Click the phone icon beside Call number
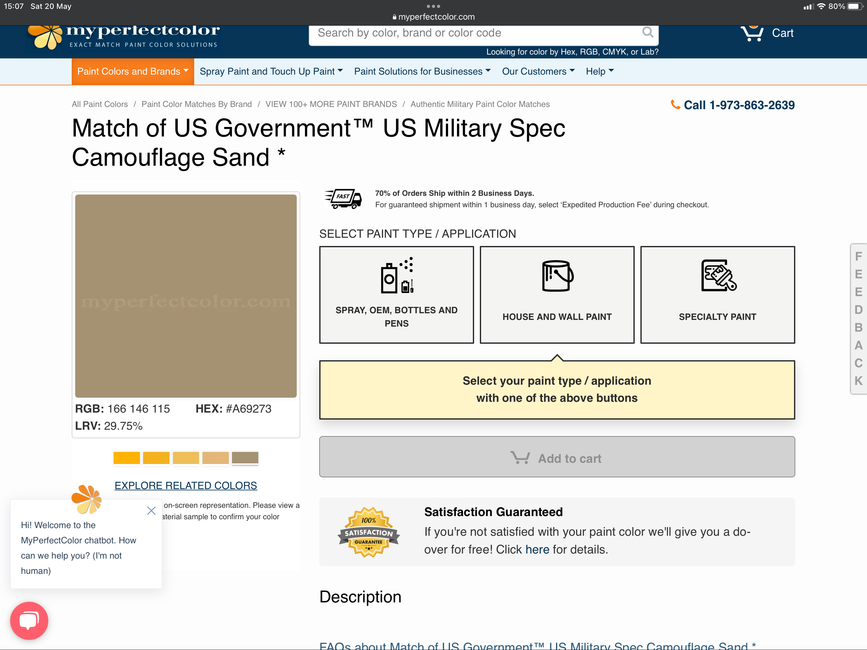 click(675, 104)
